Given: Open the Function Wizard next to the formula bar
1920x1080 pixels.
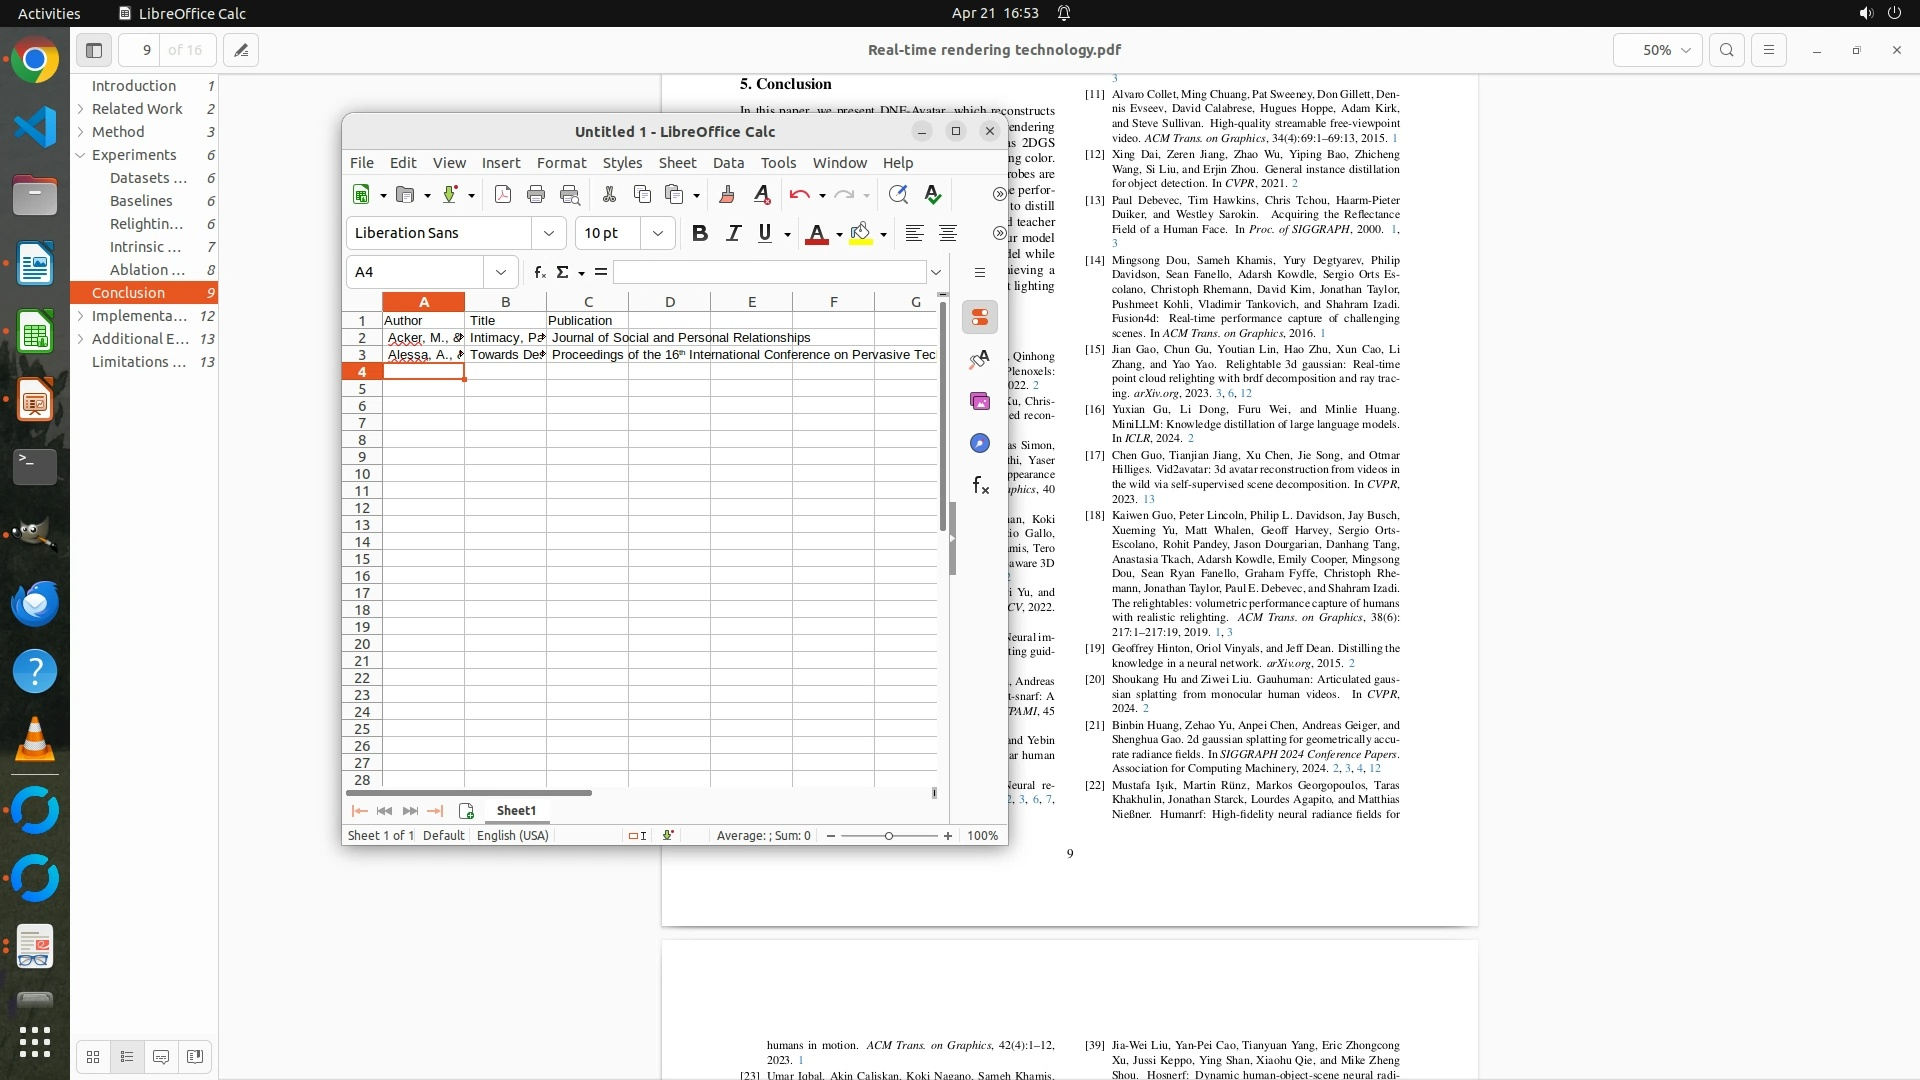Looking at the screenshot, I should click(x=540, y=272).
